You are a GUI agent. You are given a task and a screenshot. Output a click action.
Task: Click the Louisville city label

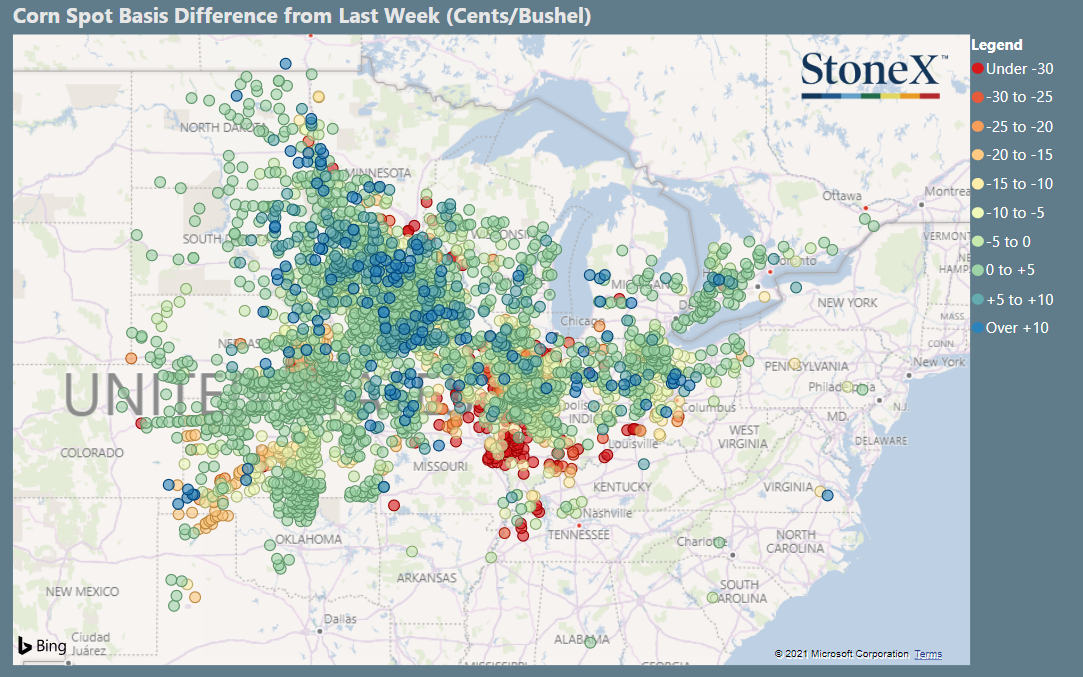[x=633, y=444]
